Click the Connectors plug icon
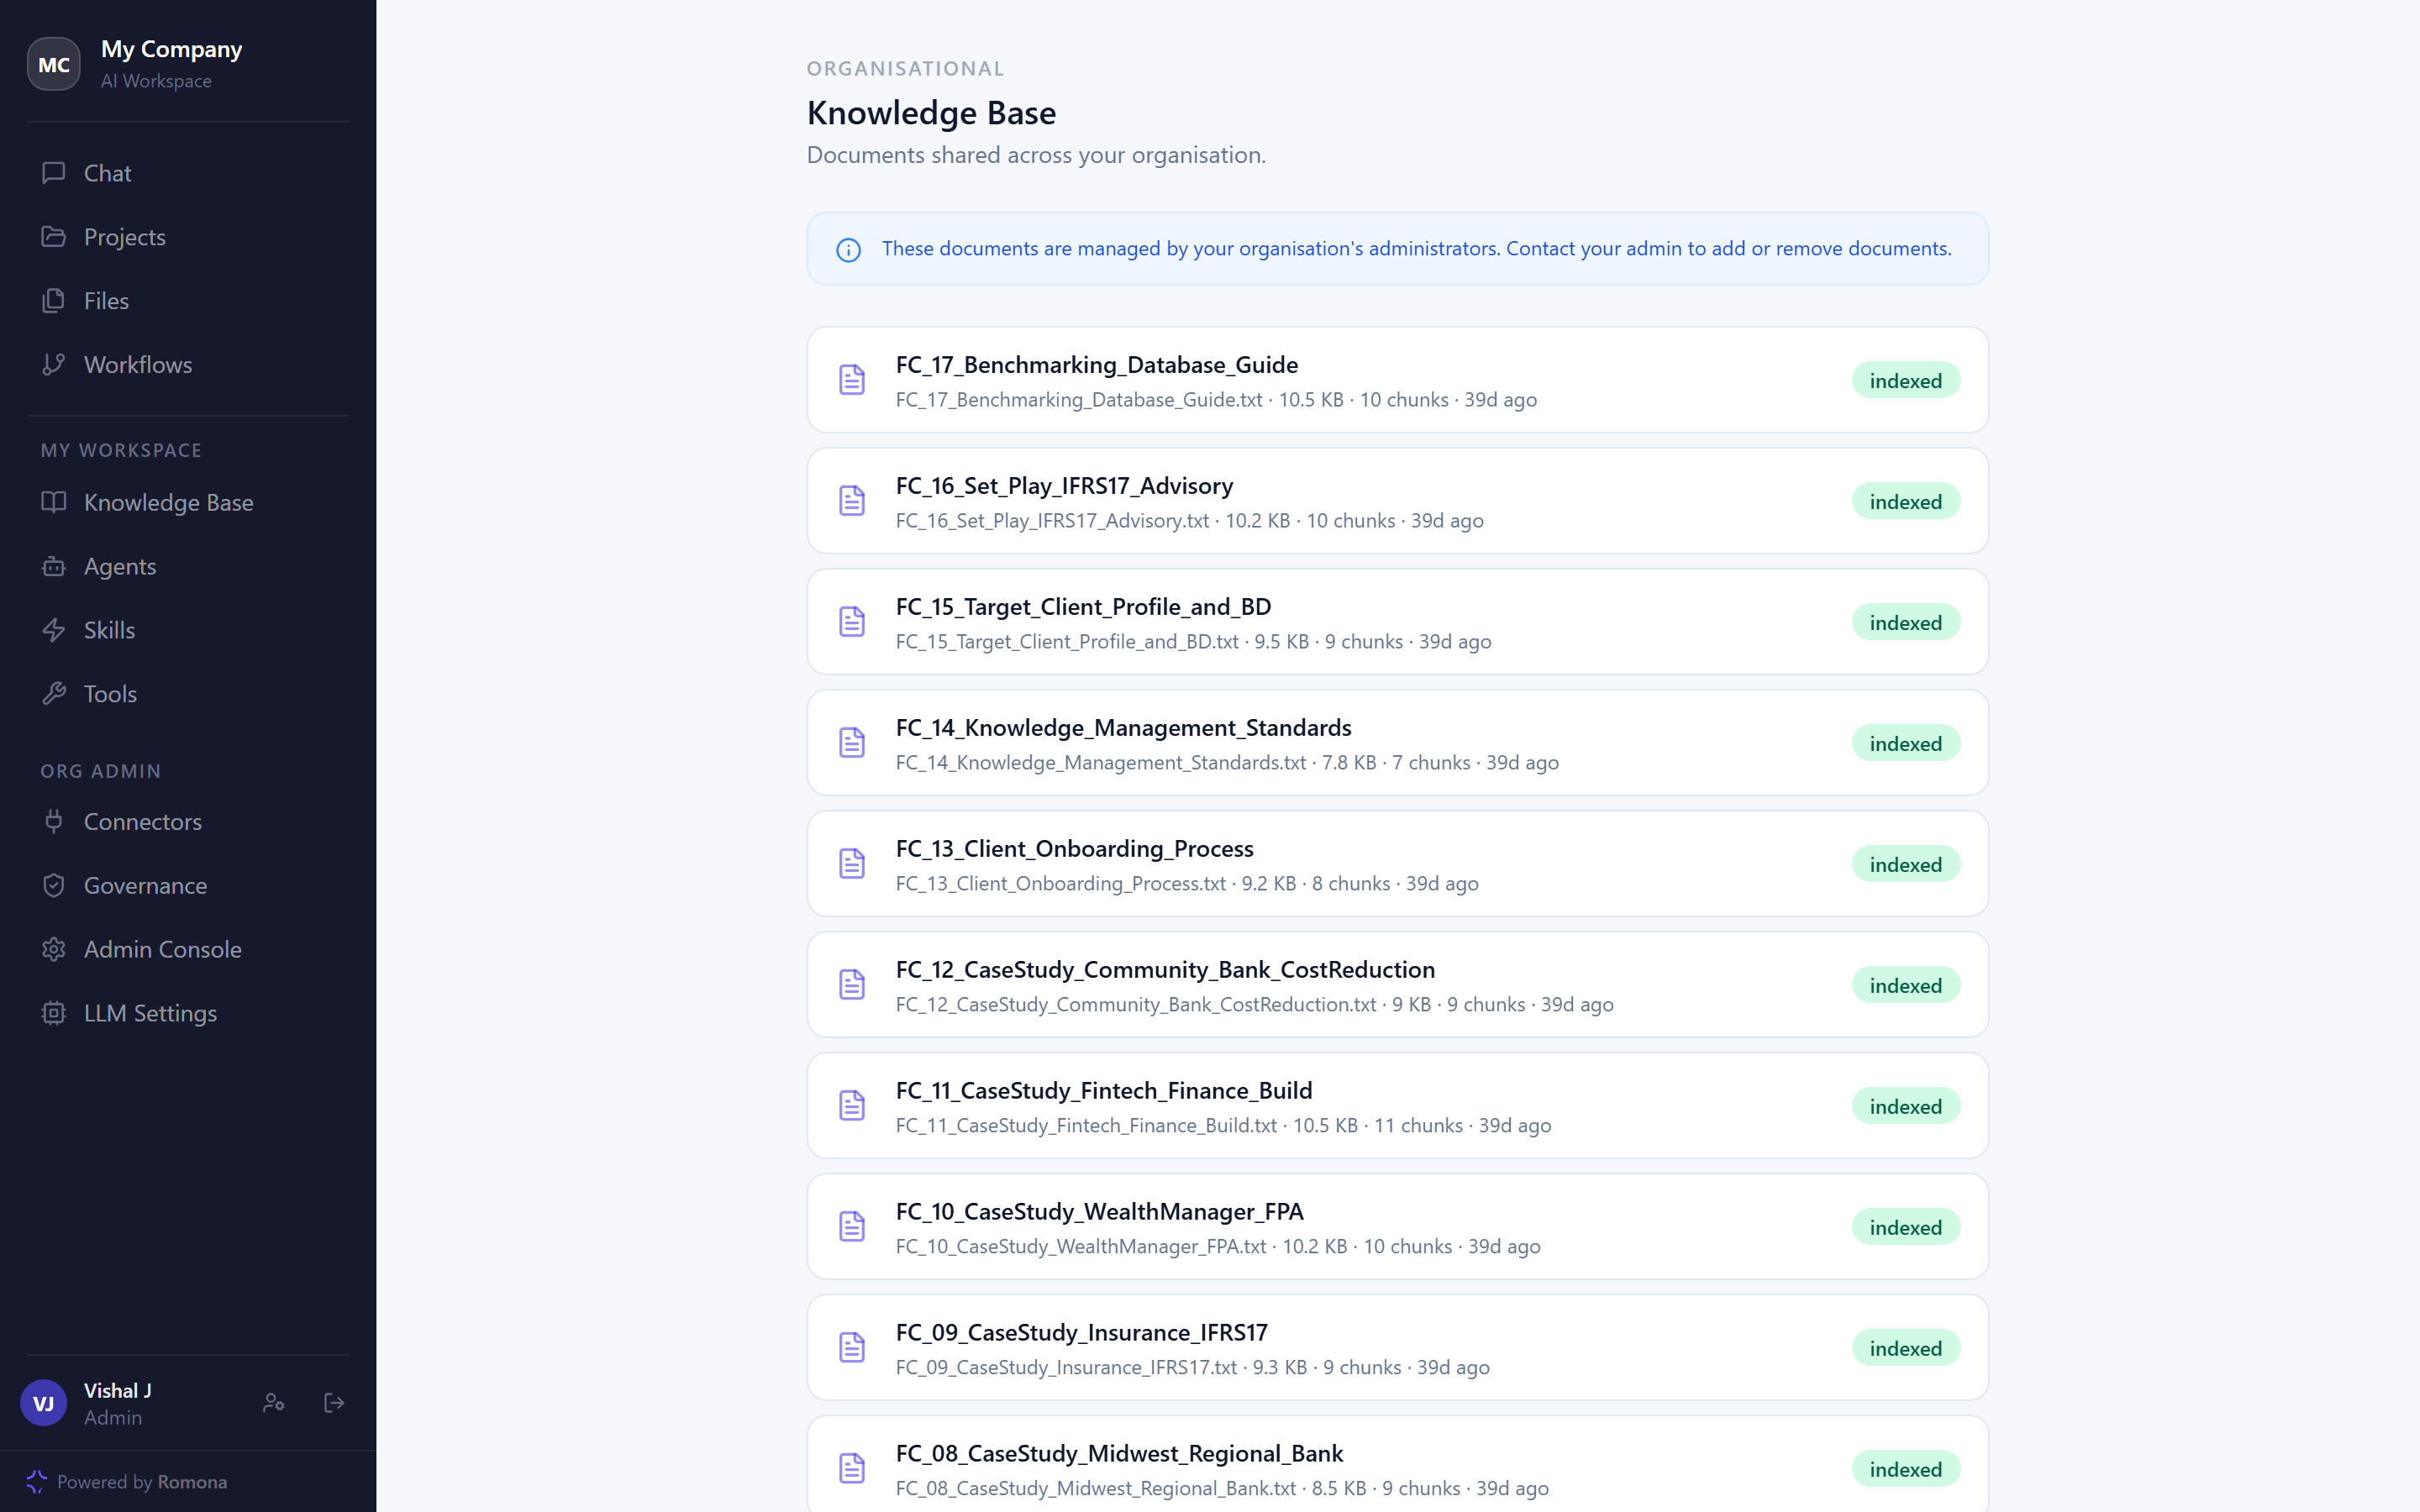Image resolution: width=2420 pixels, height=1512 pixels. coord(54,822)
